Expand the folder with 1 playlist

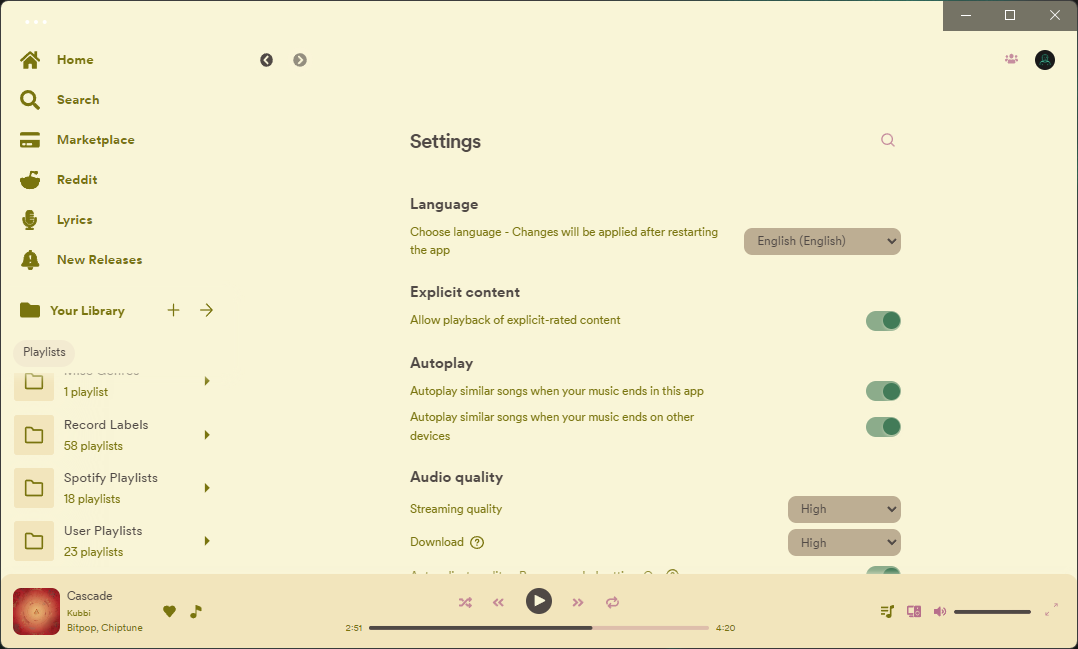click(x=207, y=381)
